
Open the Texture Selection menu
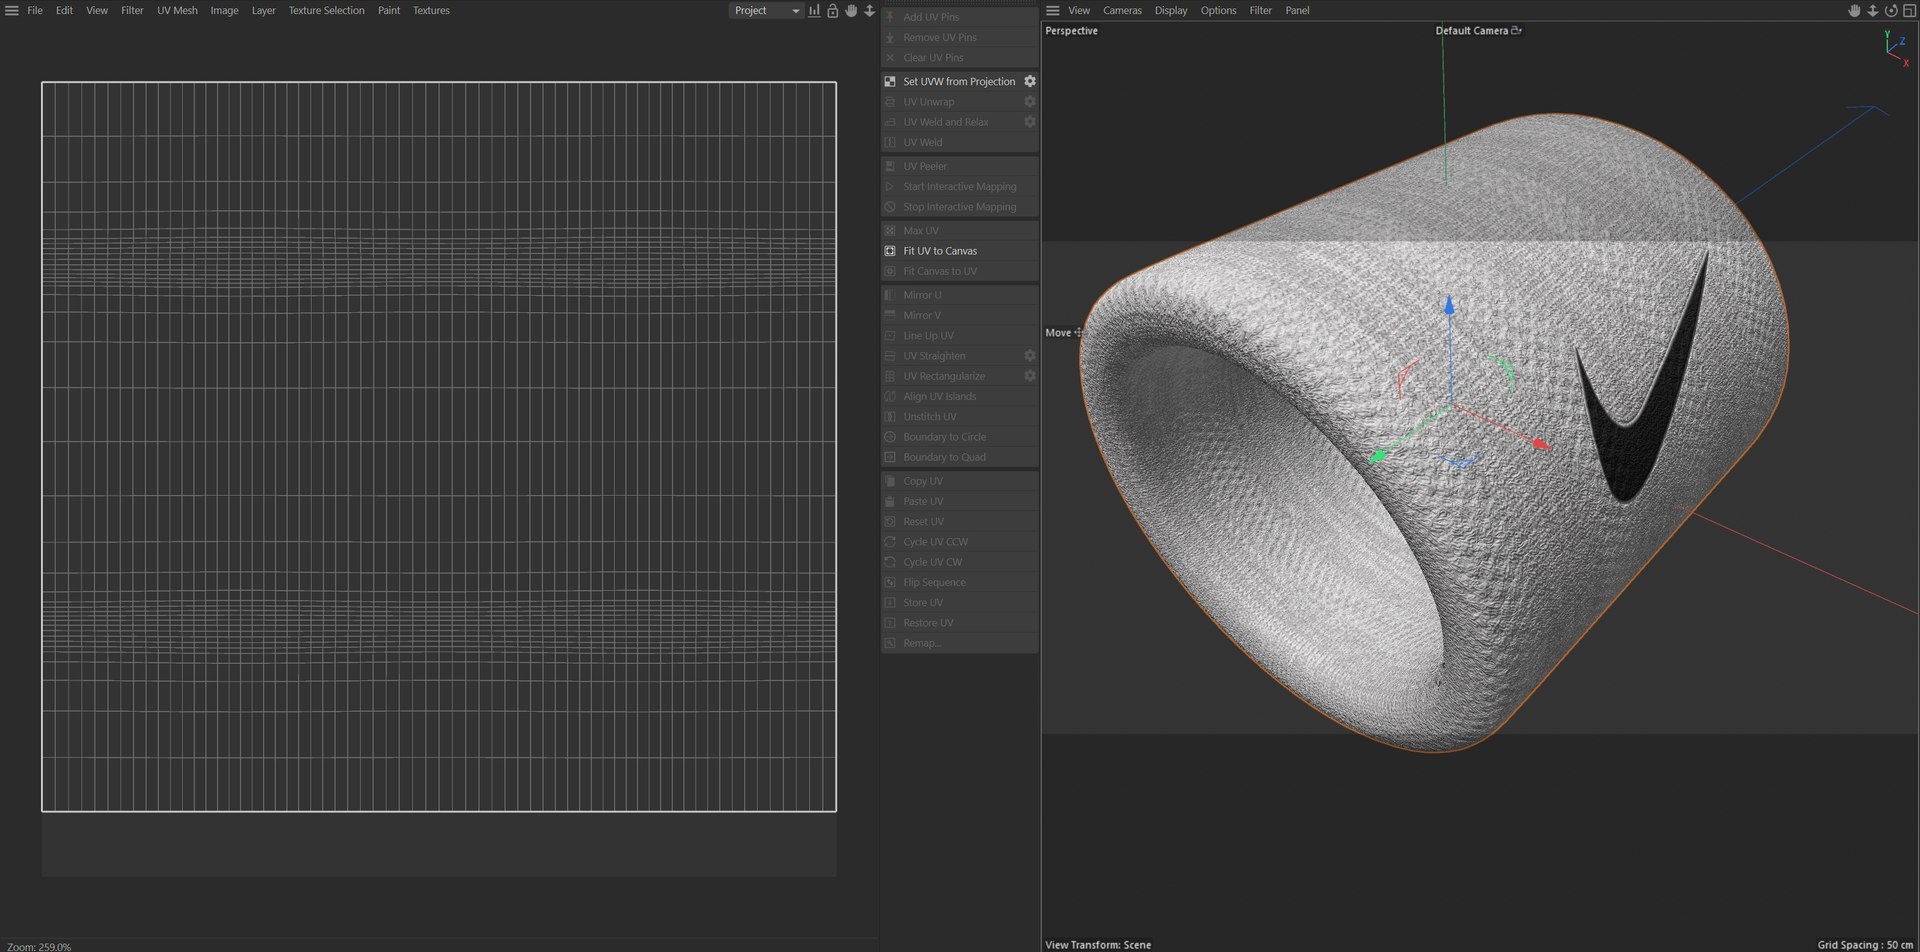pos(326,10)
